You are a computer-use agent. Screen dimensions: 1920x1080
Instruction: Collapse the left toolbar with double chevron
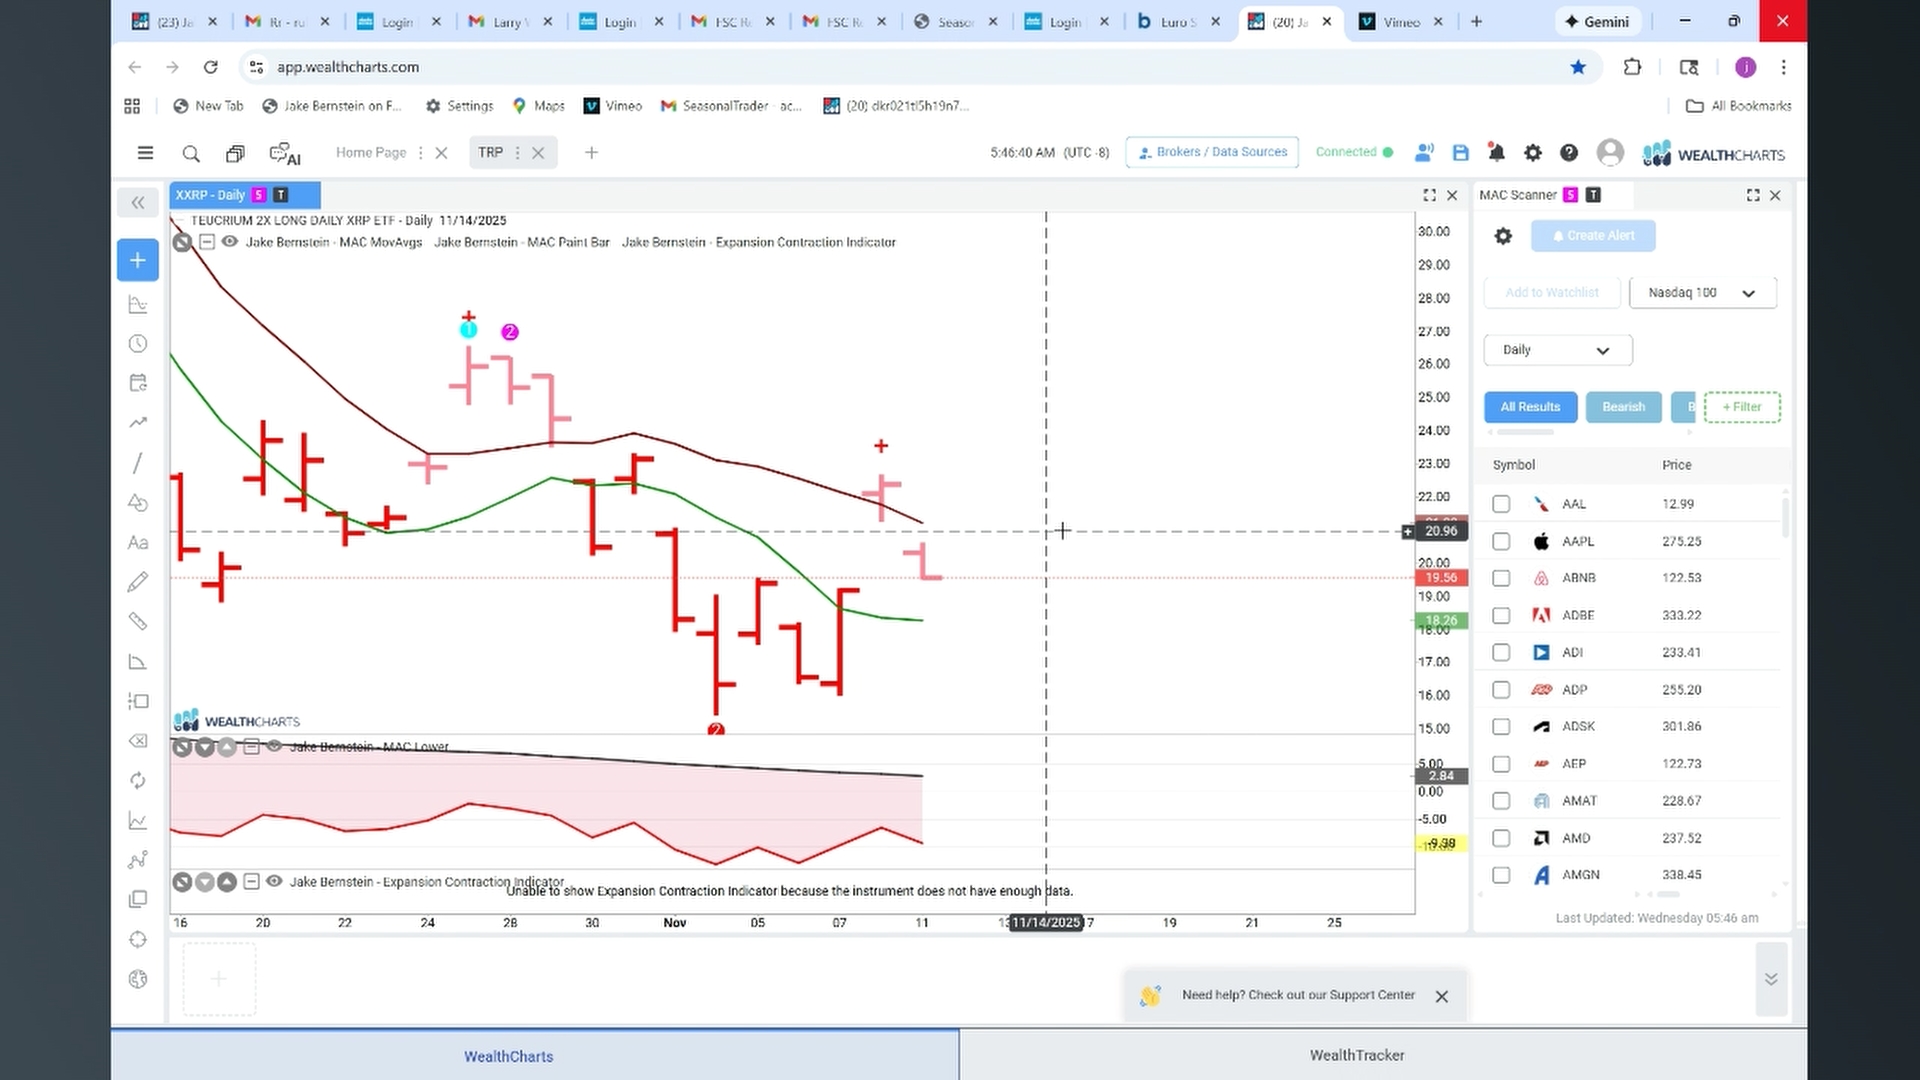[138, 203]
